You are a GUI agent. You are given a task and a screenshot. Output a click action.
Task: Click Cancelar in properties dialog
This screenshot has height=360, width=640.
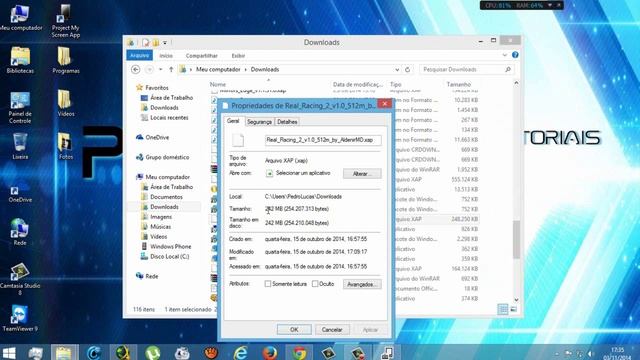[x=332, y=329]
